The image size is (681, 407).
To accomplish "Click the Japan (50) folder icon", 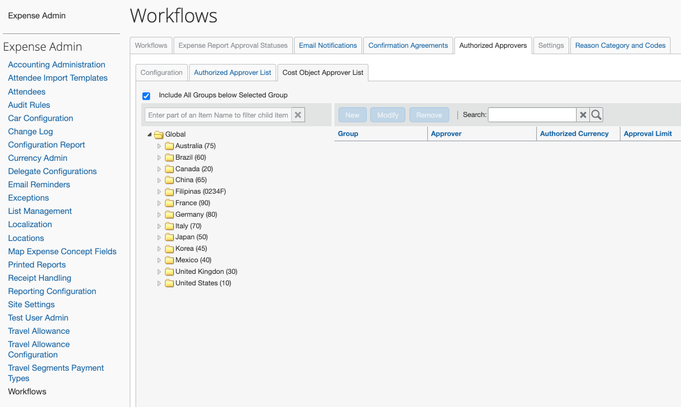I will [169, 237].
